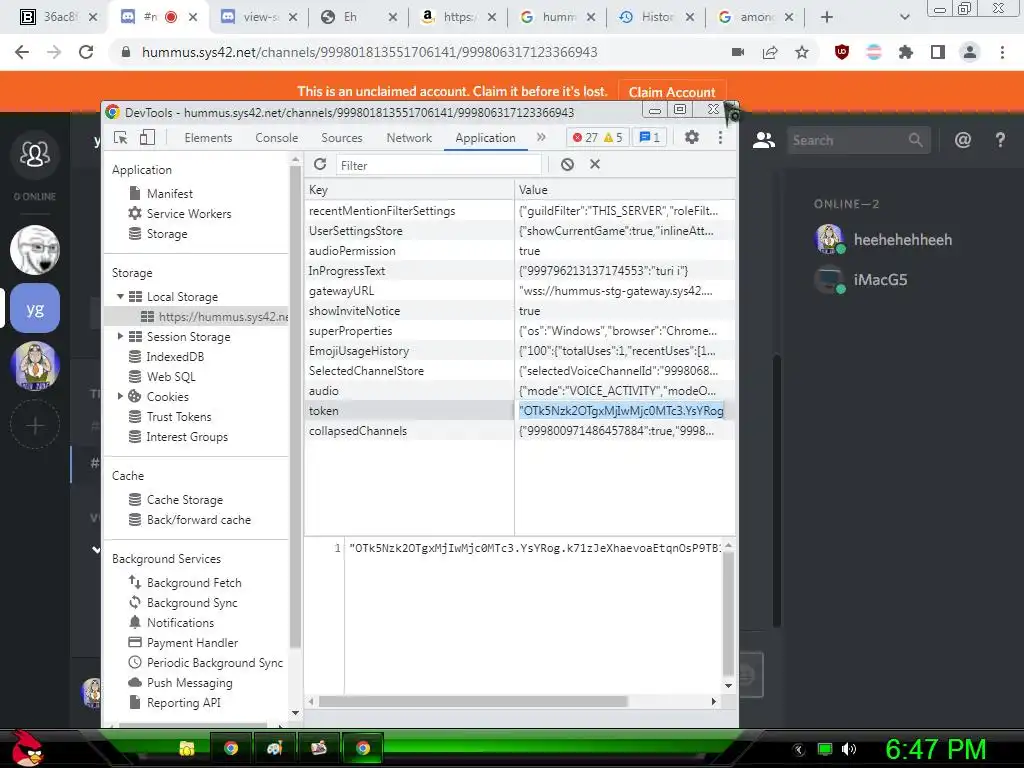Screen dimensions: 1024x768
Task: Expand the Cookies tree arrow
Action: (120, 396)
